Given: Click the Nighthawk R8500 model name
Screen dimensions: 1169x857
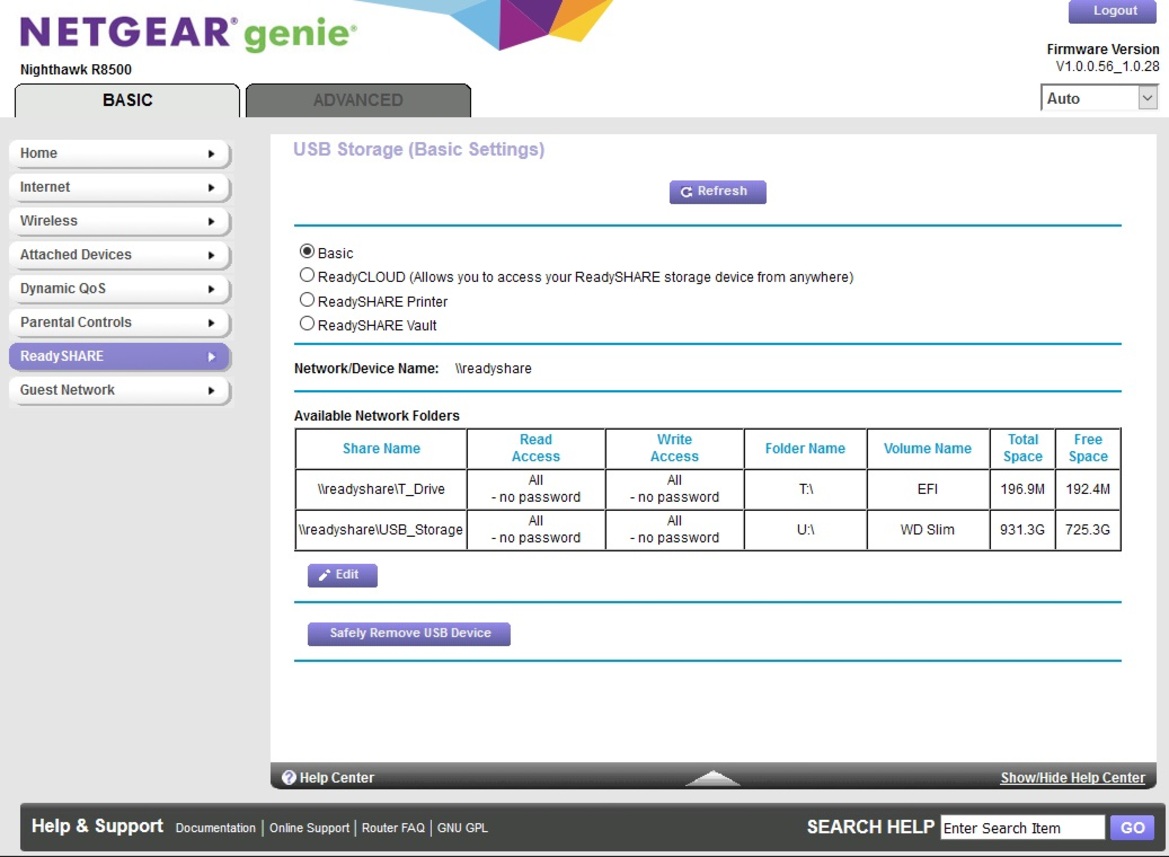Looking at the screenshot, I should (x=75, y=69).
